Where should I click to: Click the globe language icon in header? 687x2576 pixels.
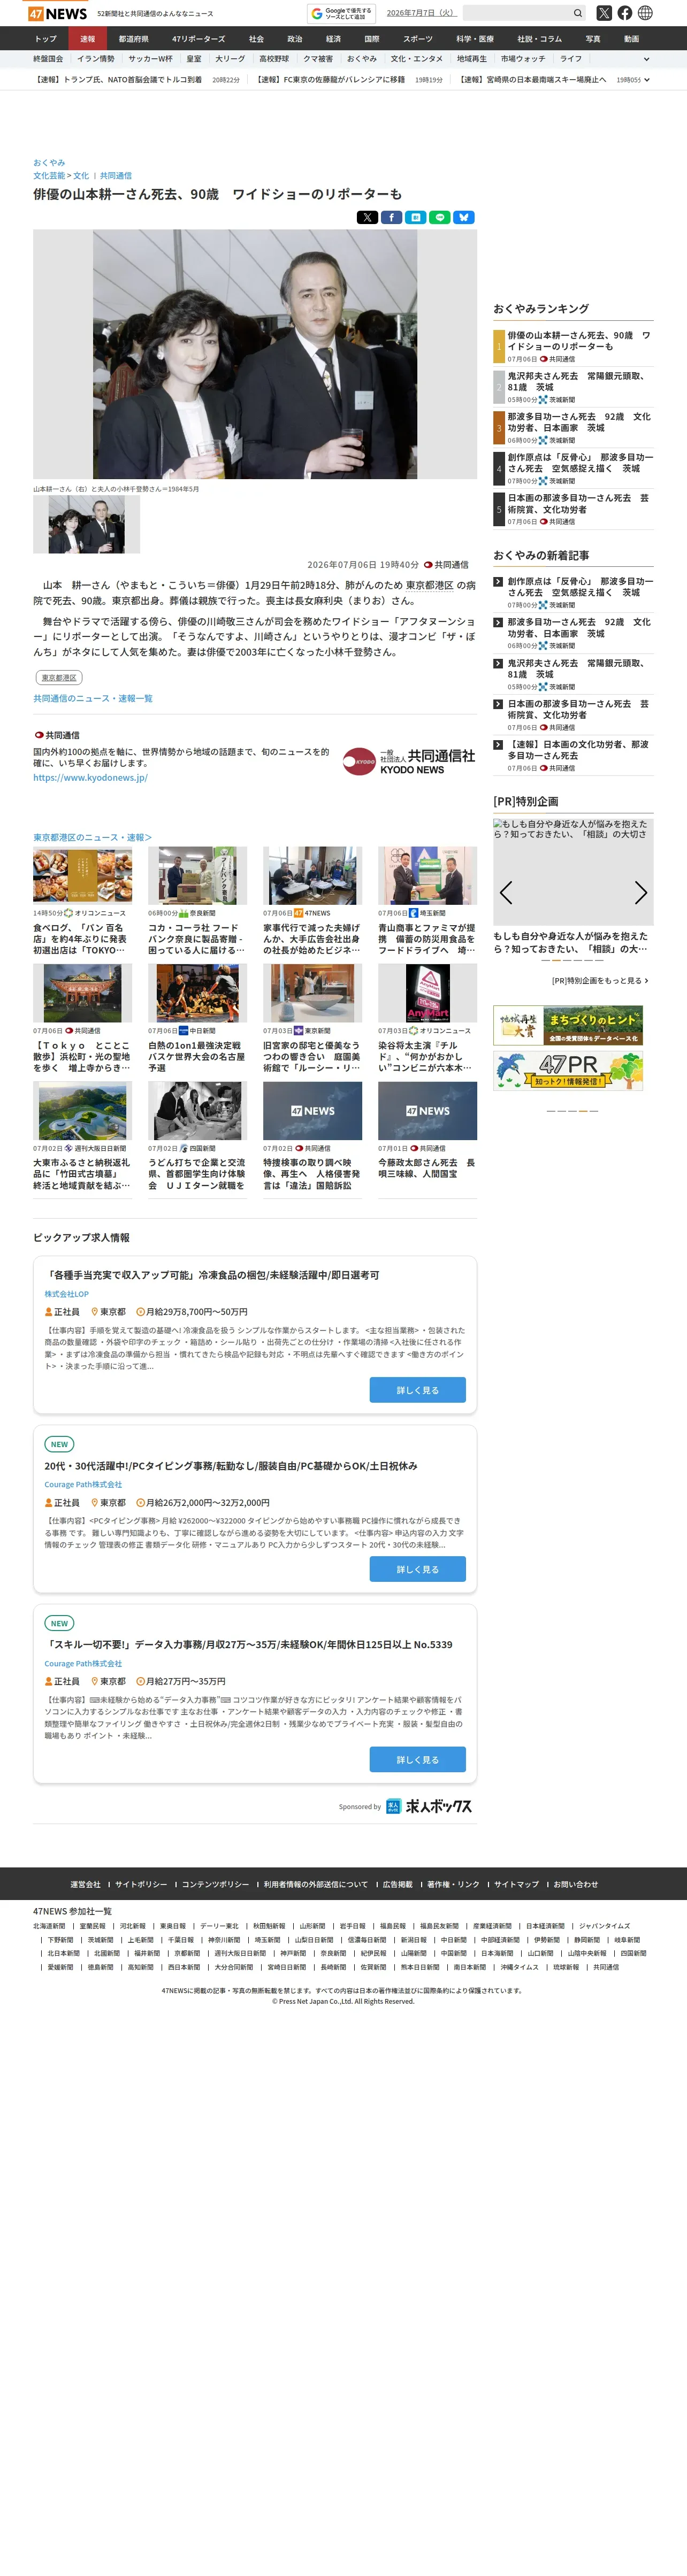click(x=645, y=13)
